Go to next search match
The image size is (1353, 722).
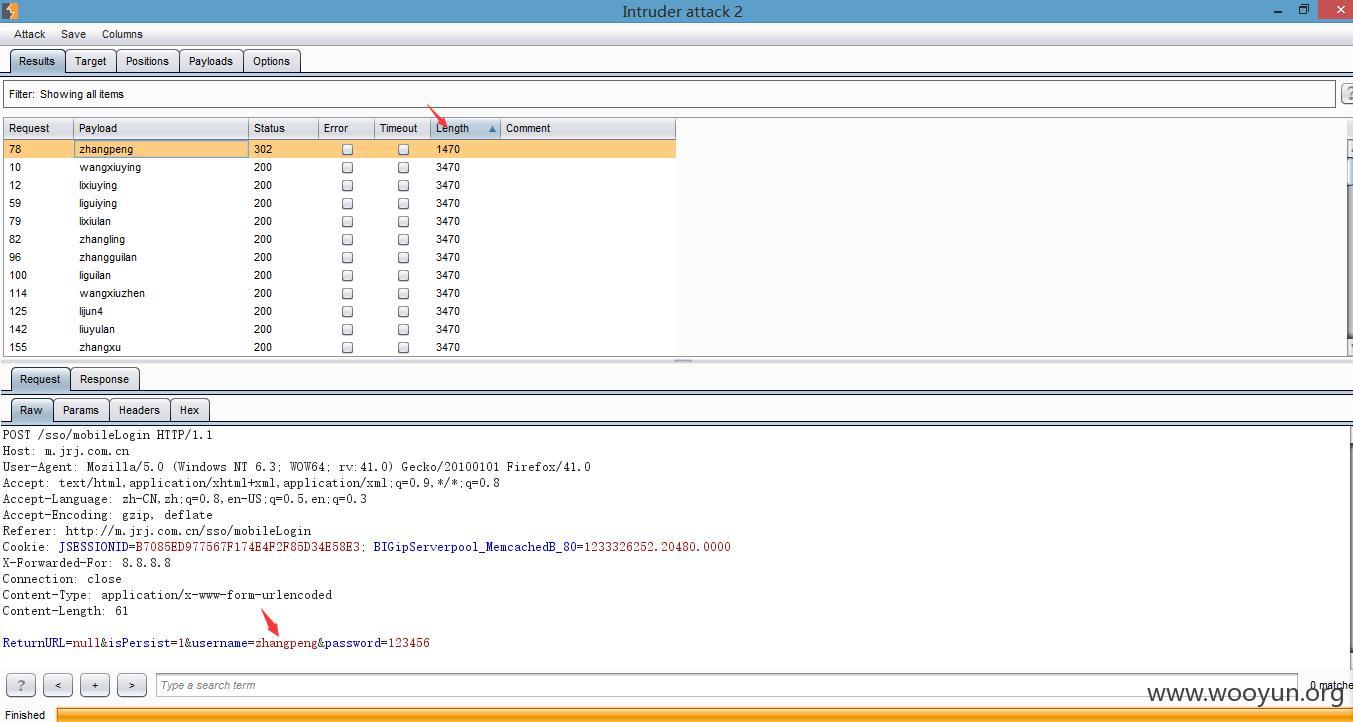tap(132, 685)
